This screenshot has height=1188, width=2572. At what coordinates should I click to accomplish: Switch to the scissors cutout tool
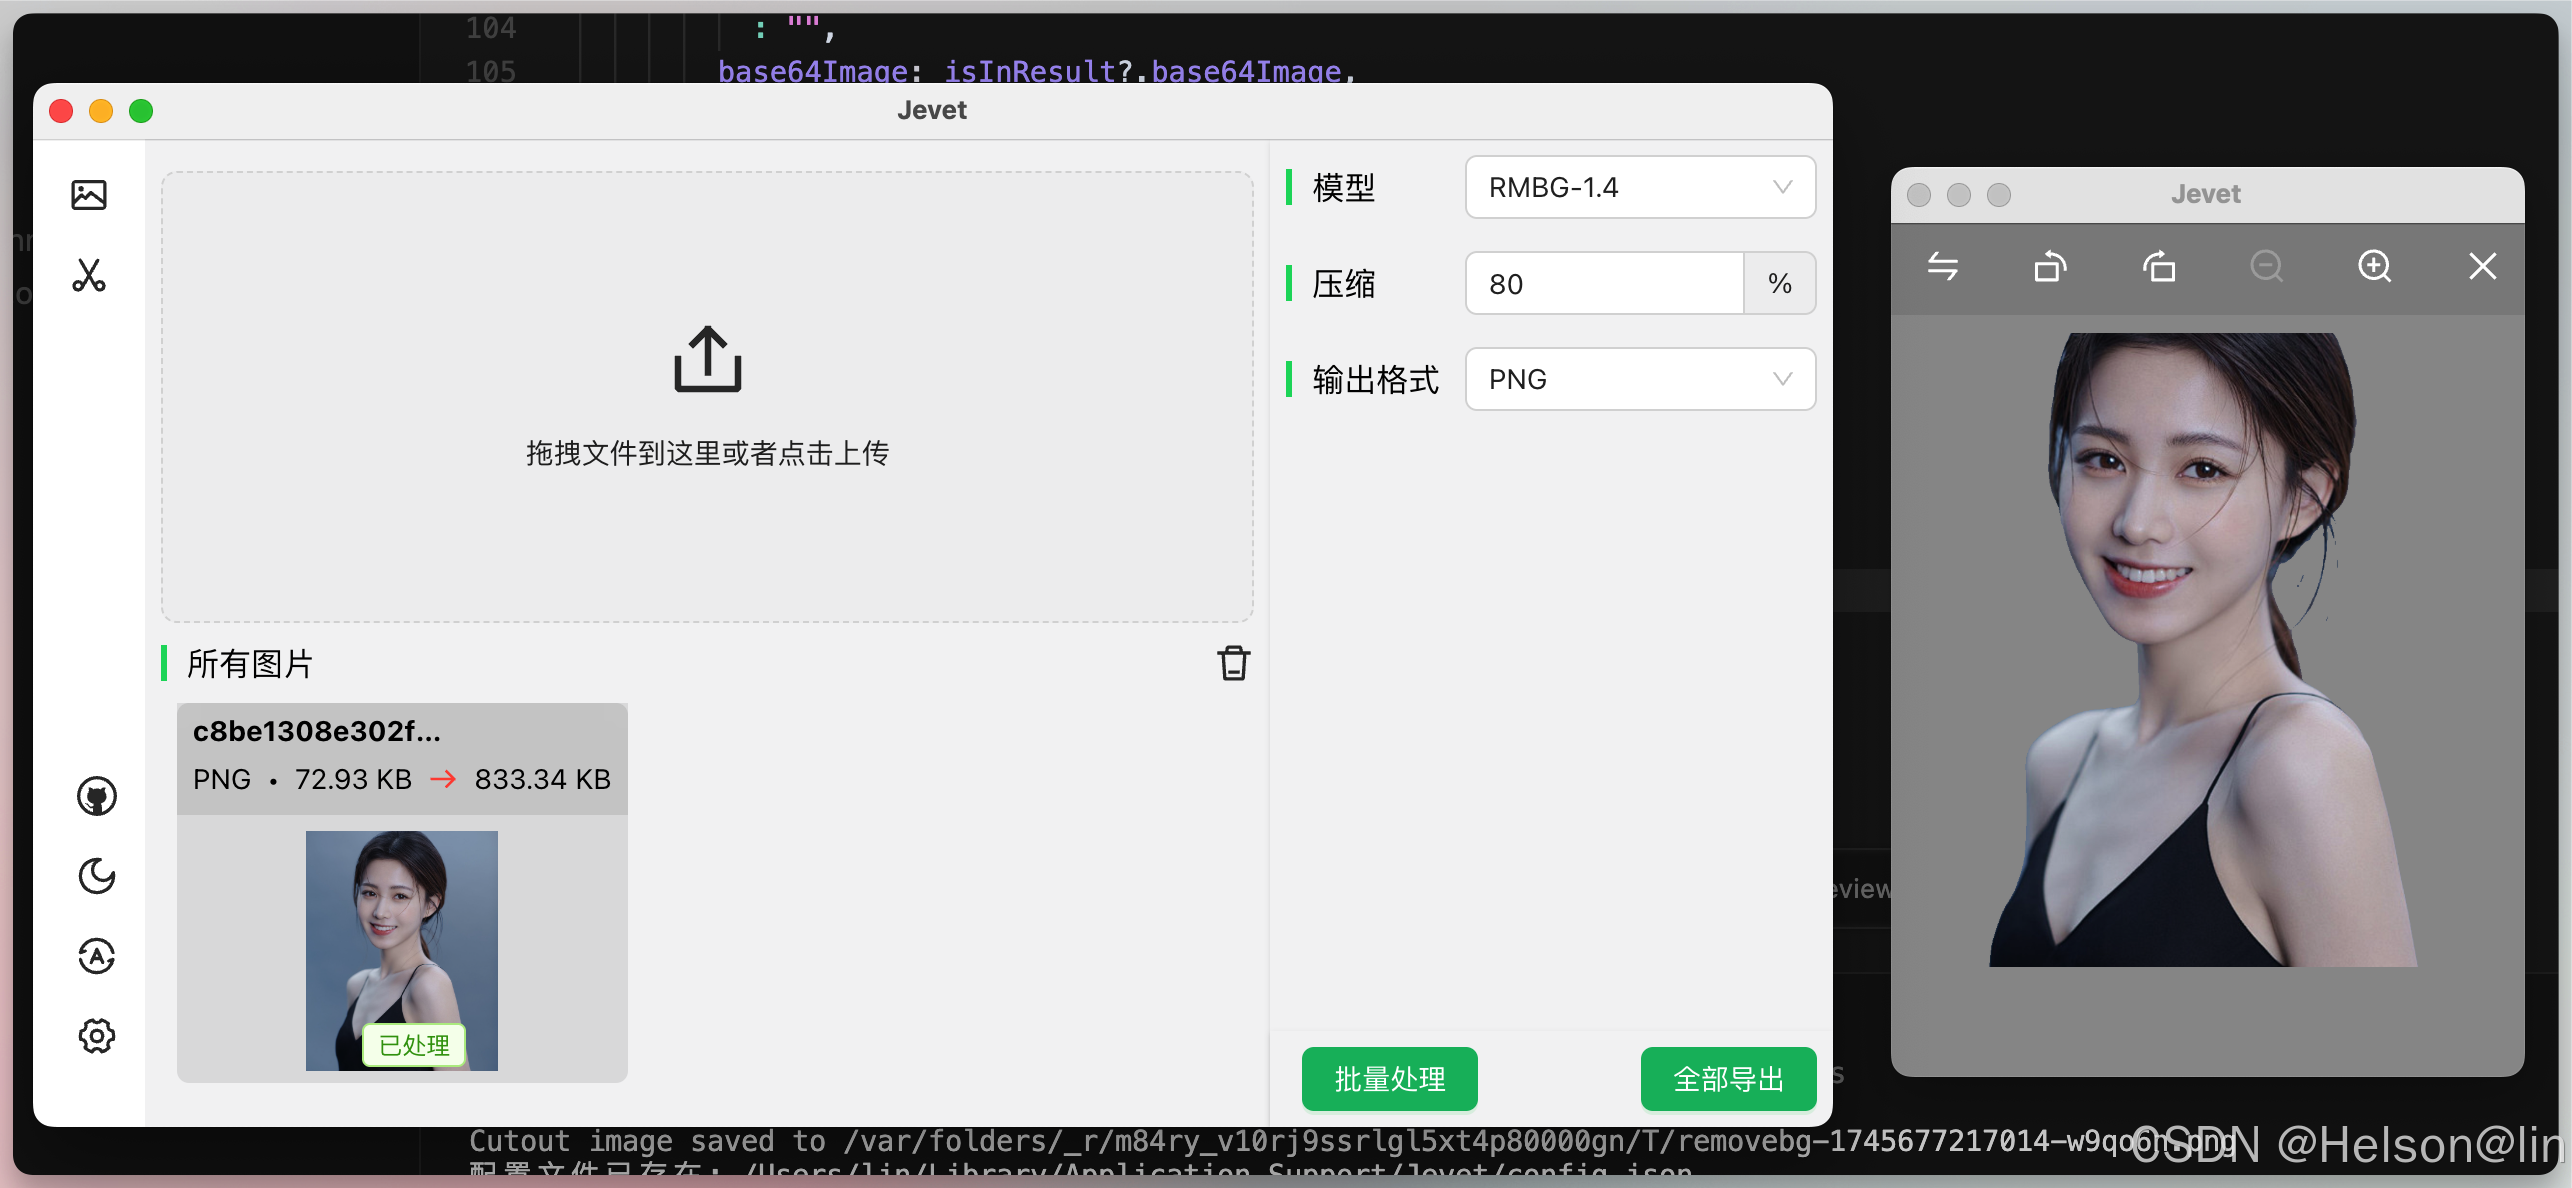89,275
